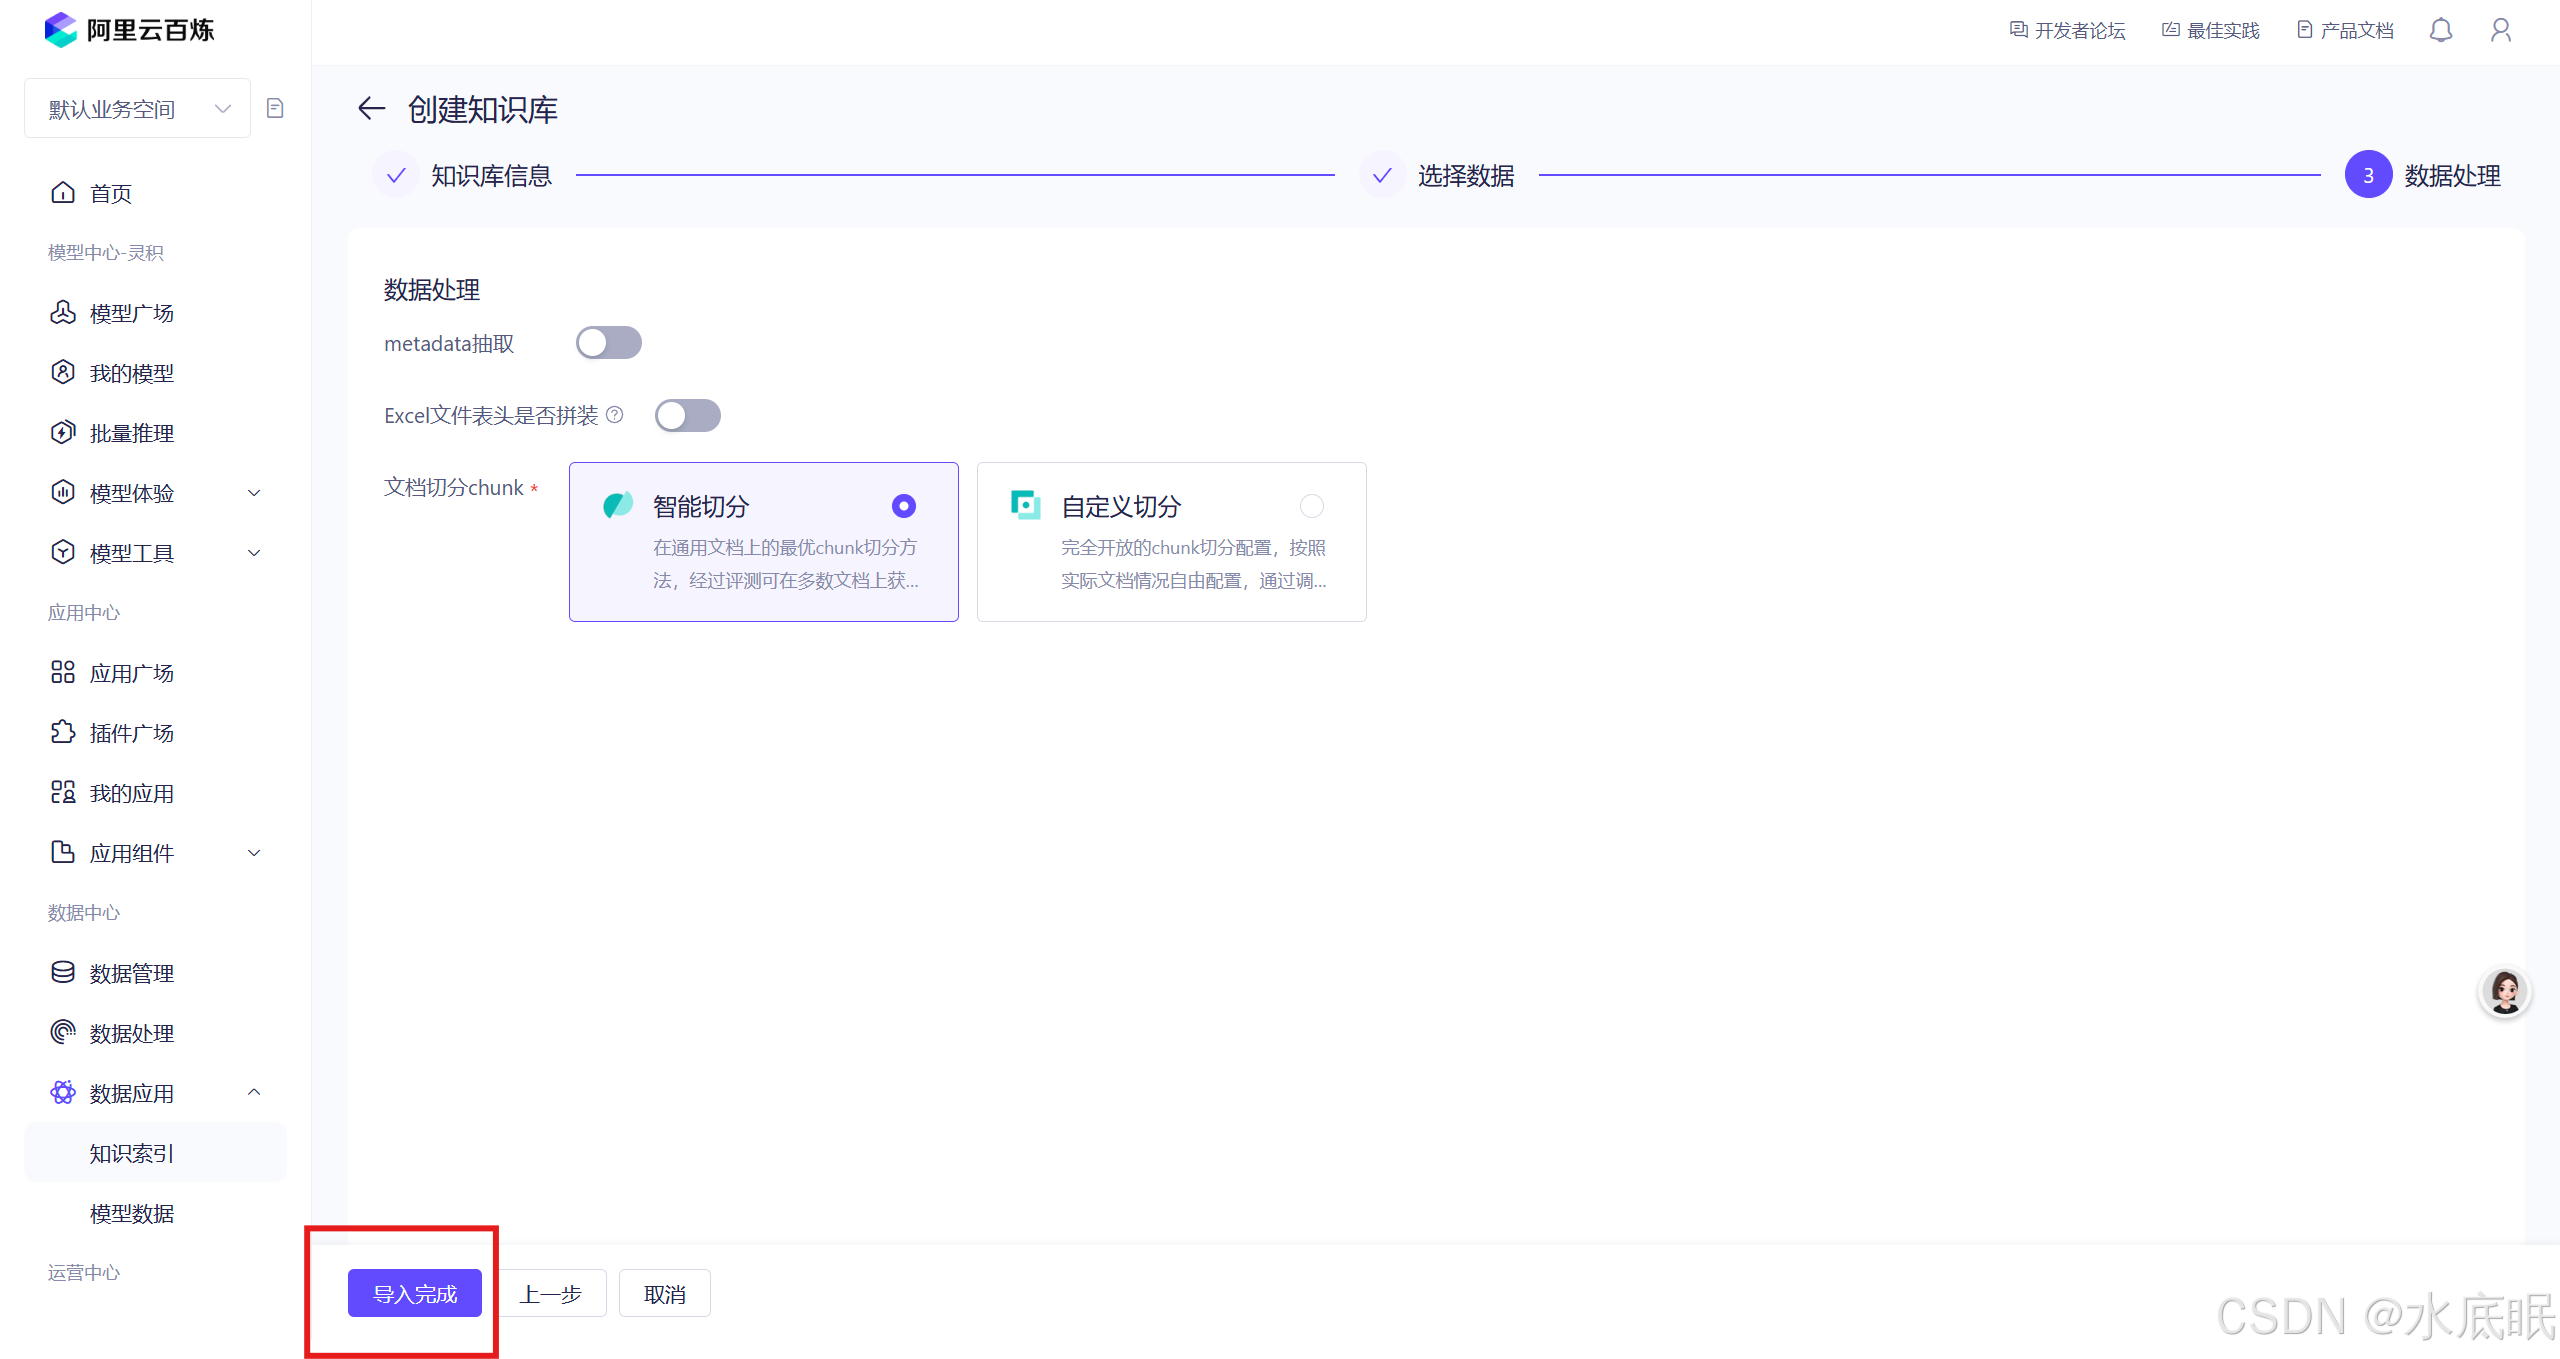Click the help icon beside Excel文件表头是否拼装
This screenshot has width=2560, height=1359.
pyautogui.click(x=615, y=414)
